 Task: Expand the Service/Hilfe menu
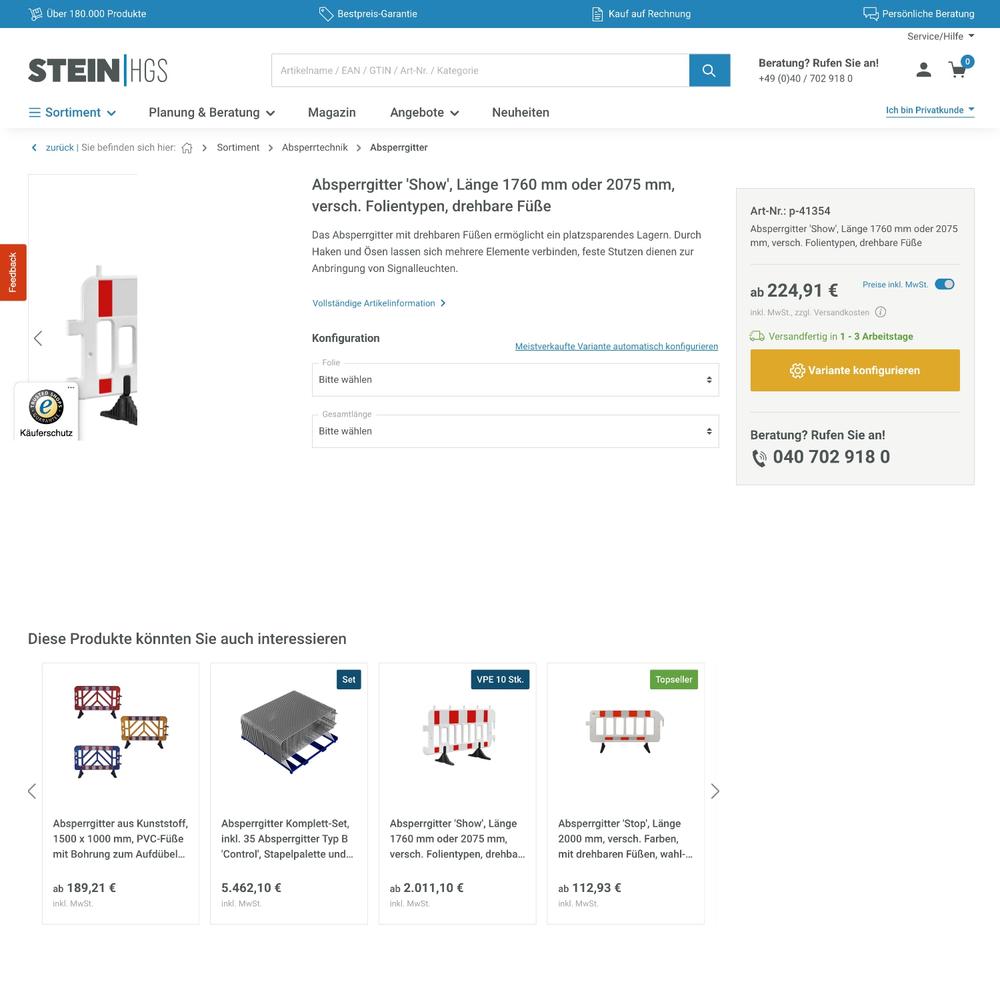[x=940, y=36]
